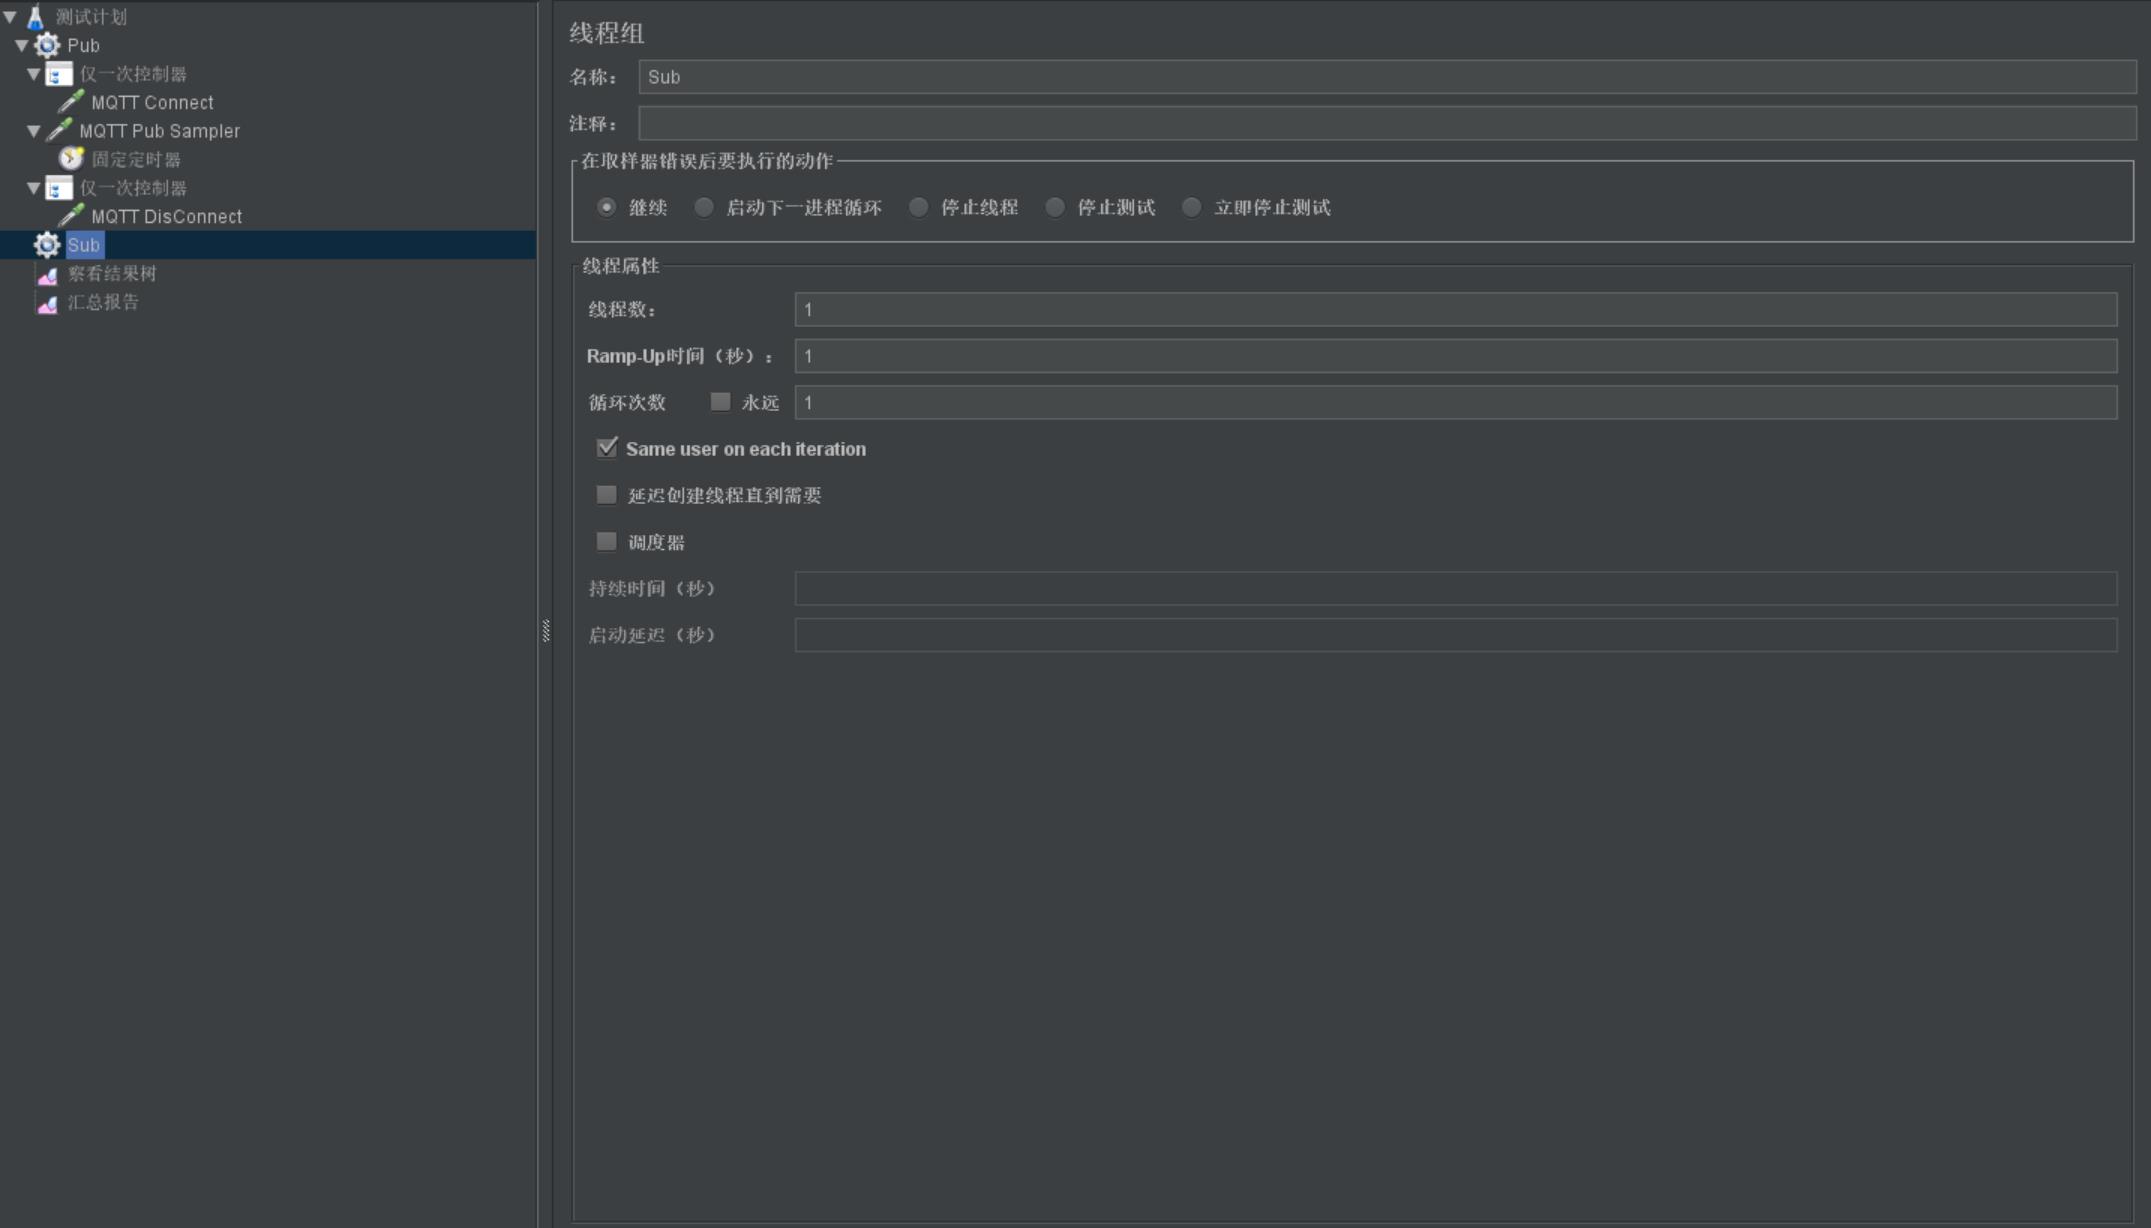Screen dimensions: 2151x1228
Task: Click the test plan flask icon
Action: pos(35,17)
